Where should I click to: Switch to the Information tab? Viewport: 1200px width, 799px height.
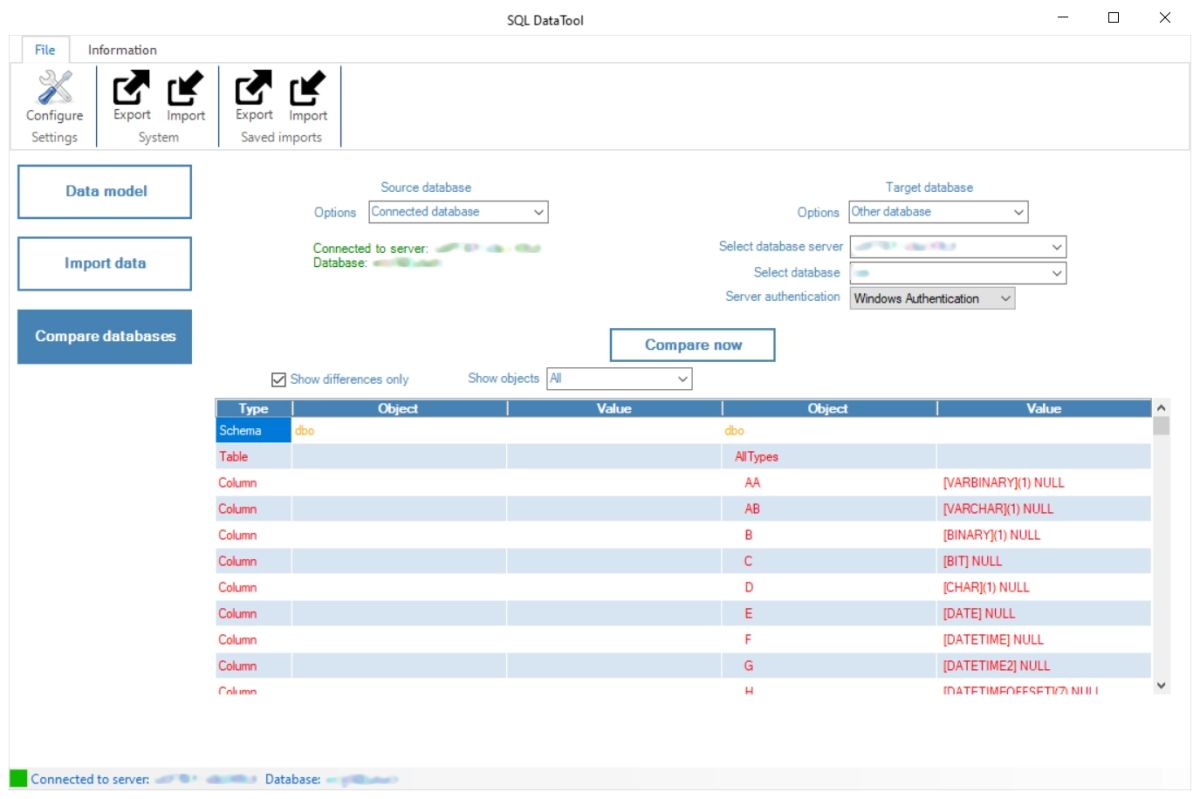[121, 49]
